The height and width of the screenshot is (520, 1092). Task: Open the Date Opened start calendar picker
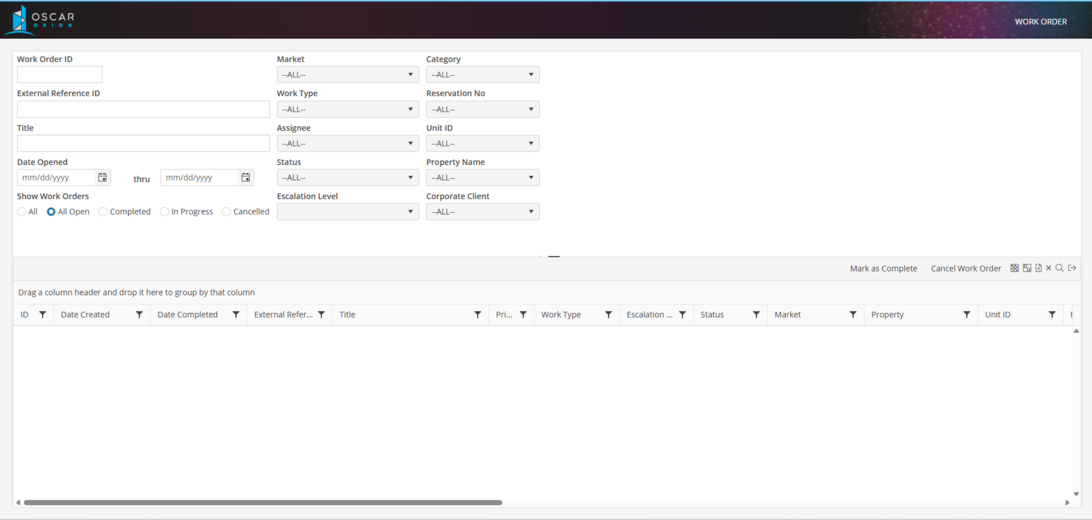click(102, 178)
